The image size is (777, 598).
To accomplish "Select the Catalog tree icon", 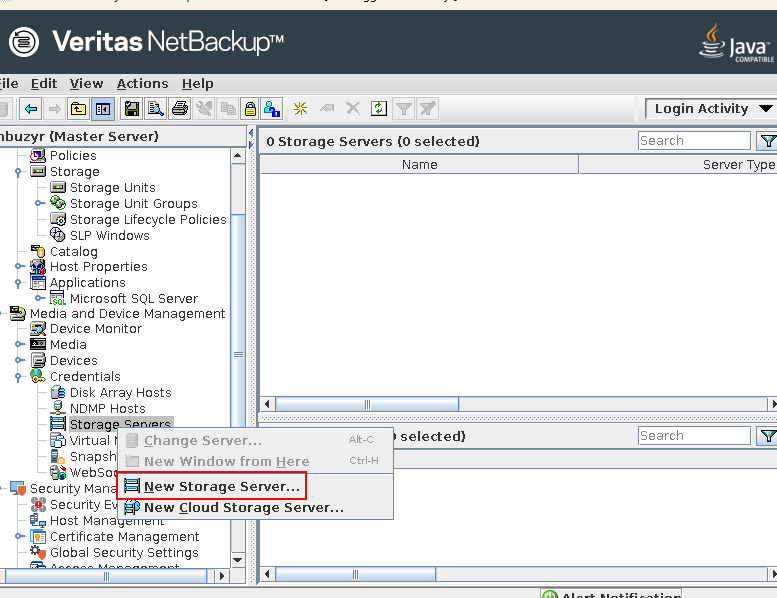I will (x=38, y=251).
